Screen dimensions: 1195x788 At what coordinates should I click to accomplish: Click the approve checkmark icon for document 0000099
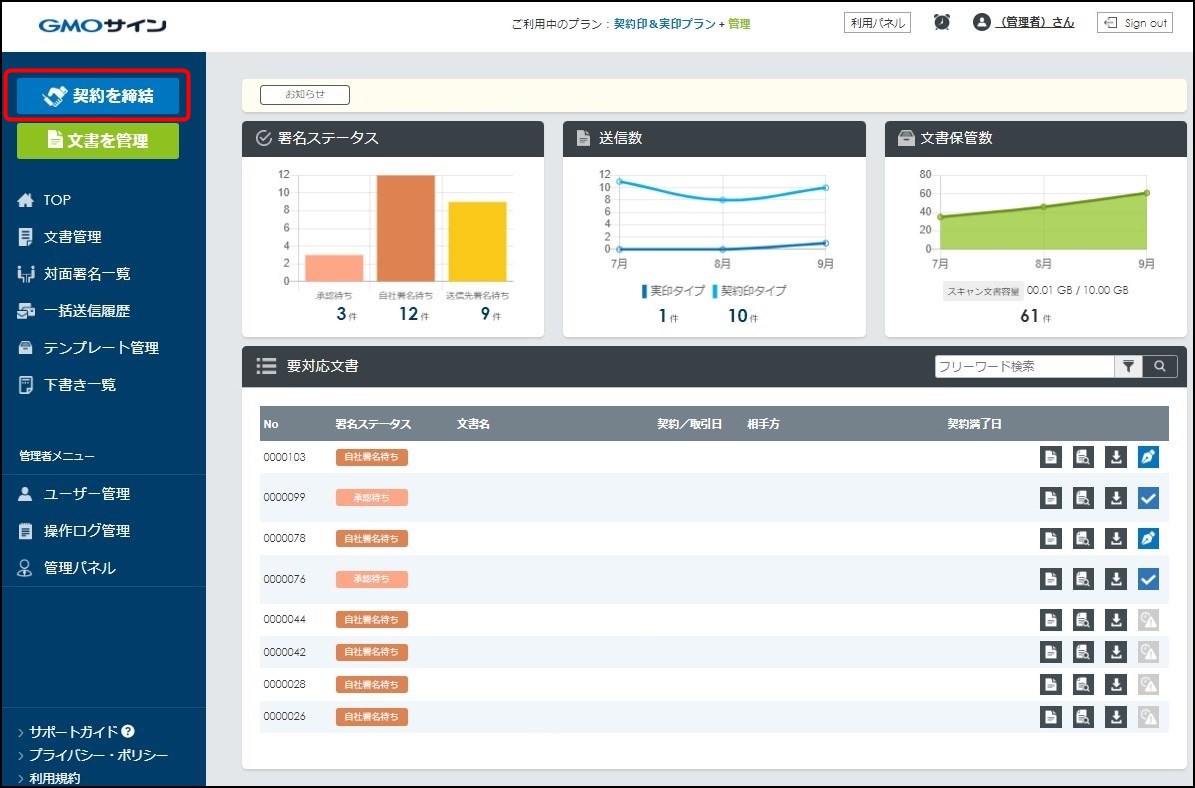(1148, 497)
